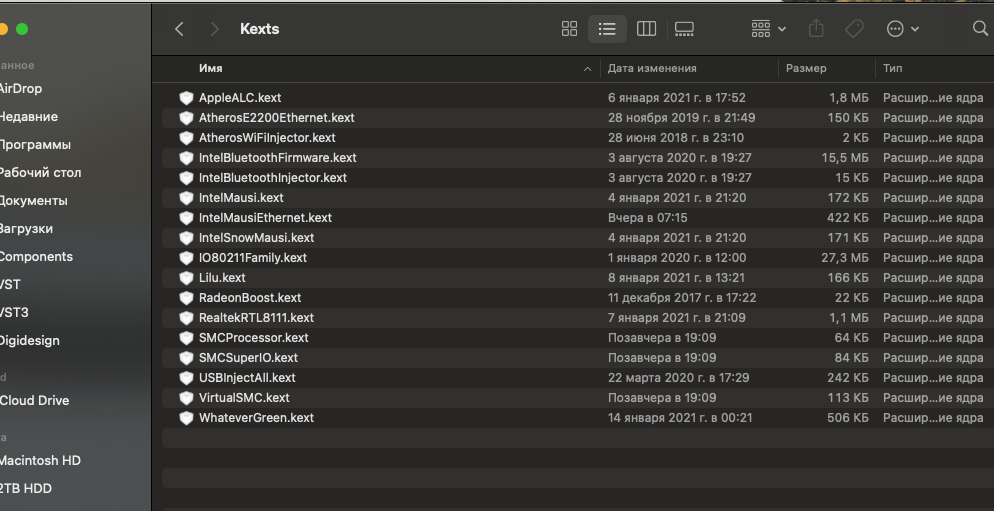Open Документы in the sidebar
Viewport: 994px width, 511px height.
click(33, 200)
